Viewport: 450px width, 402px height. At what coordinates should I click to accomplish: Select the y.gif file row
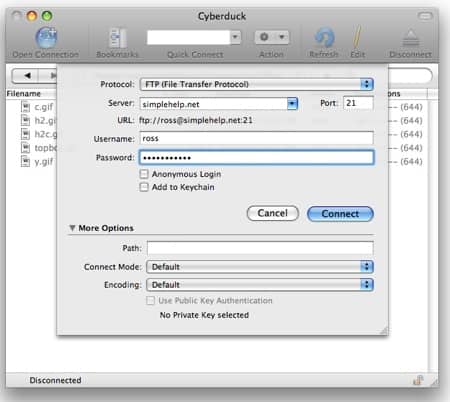32,162
